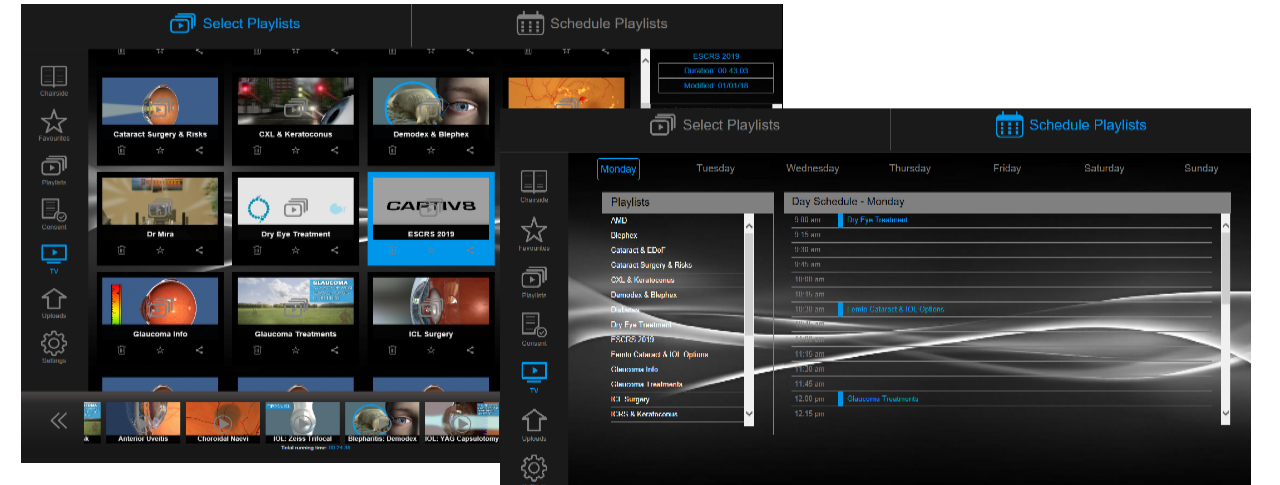Open Favourites in the schedule window sidebar

point(535,233)
